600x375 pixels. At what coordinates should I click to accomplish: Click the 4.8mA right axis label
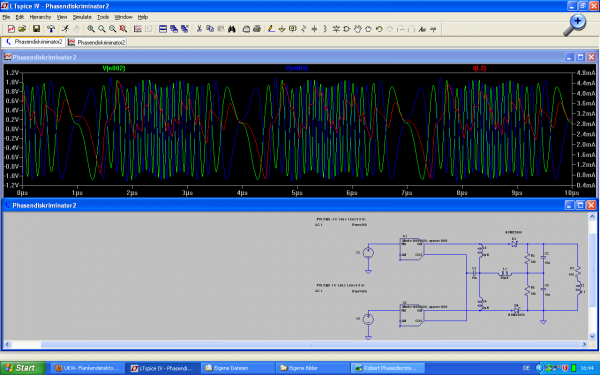585,72
